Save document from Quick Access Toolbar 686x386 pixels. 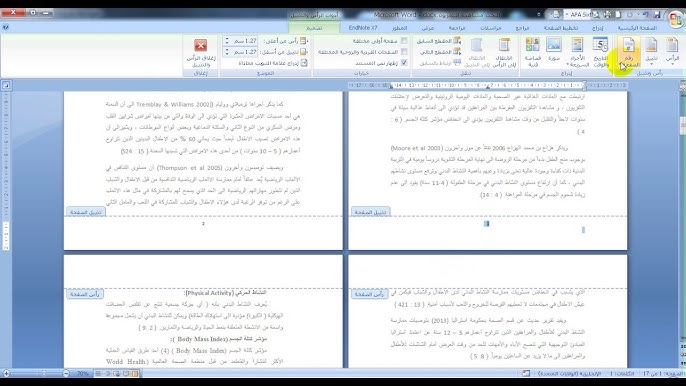click(x=657, y=14)
